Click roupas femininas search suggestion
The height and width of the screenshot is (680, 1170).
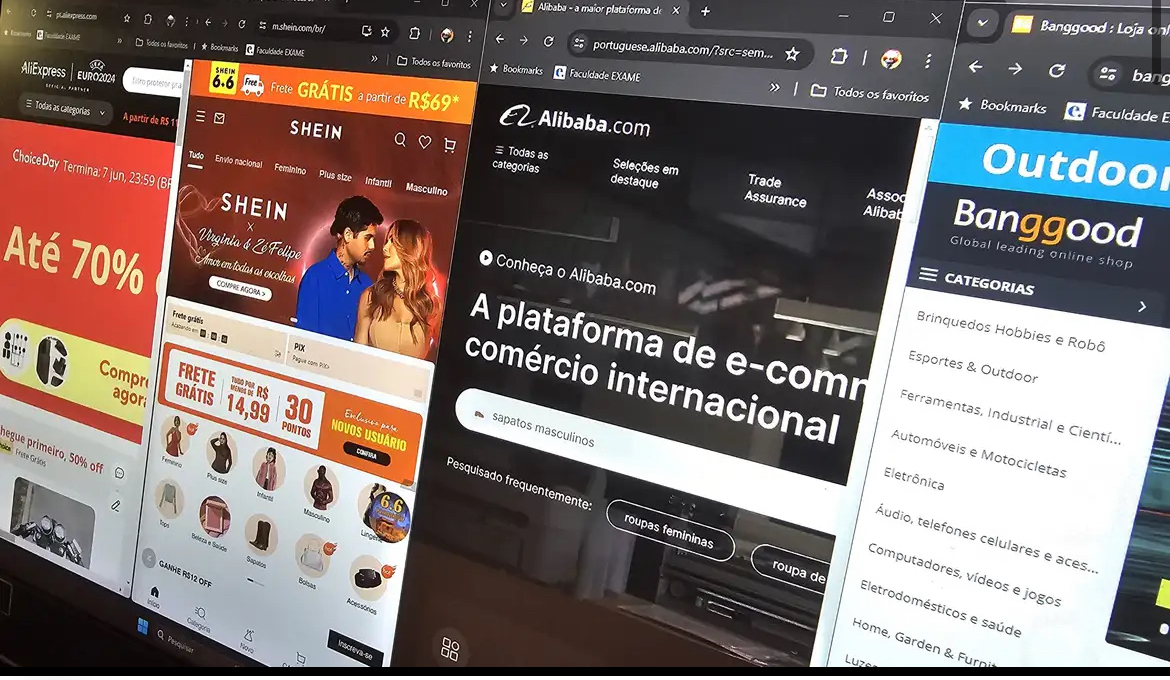click(669, 531)
